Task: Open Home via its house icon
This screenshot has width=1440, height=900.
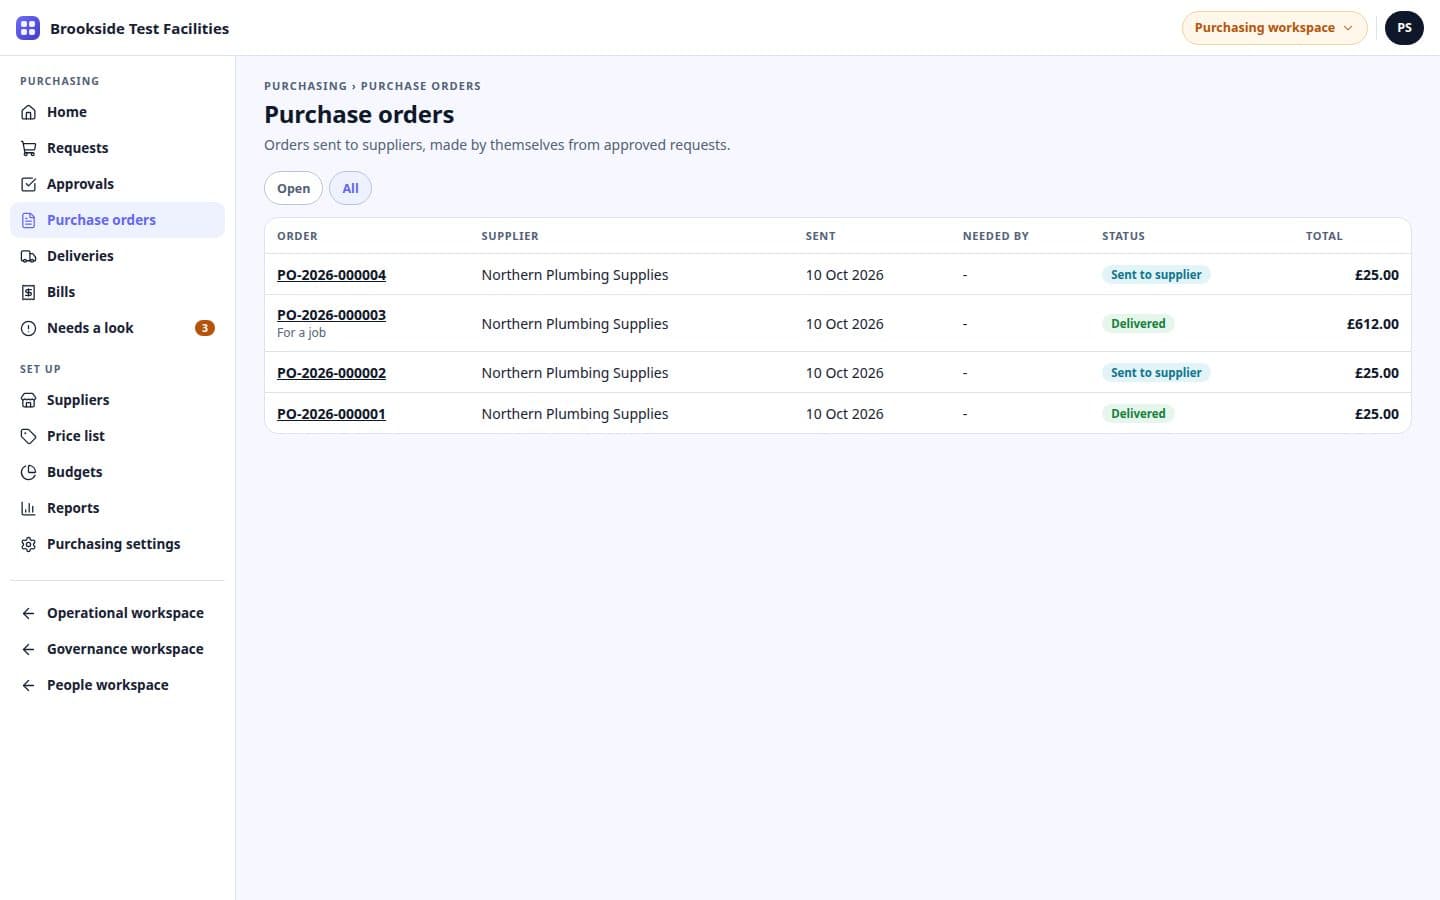Action: coord(28,112)
